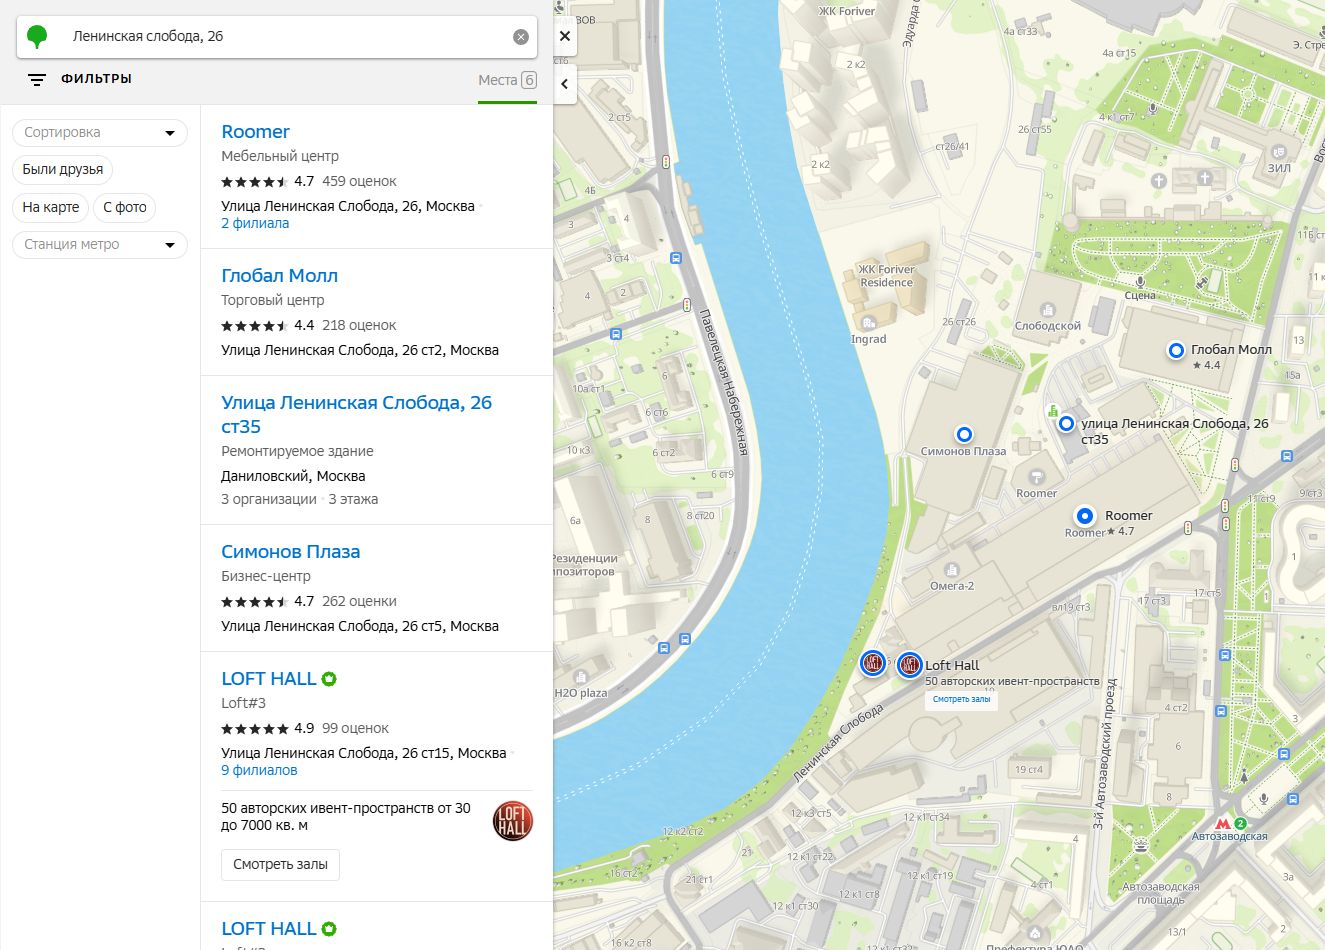Viewport: 1325px width, 950px height.
Task: Open the "2 филиала" link under Roomer
Action: pyautogui.click(x=255, y=224)
